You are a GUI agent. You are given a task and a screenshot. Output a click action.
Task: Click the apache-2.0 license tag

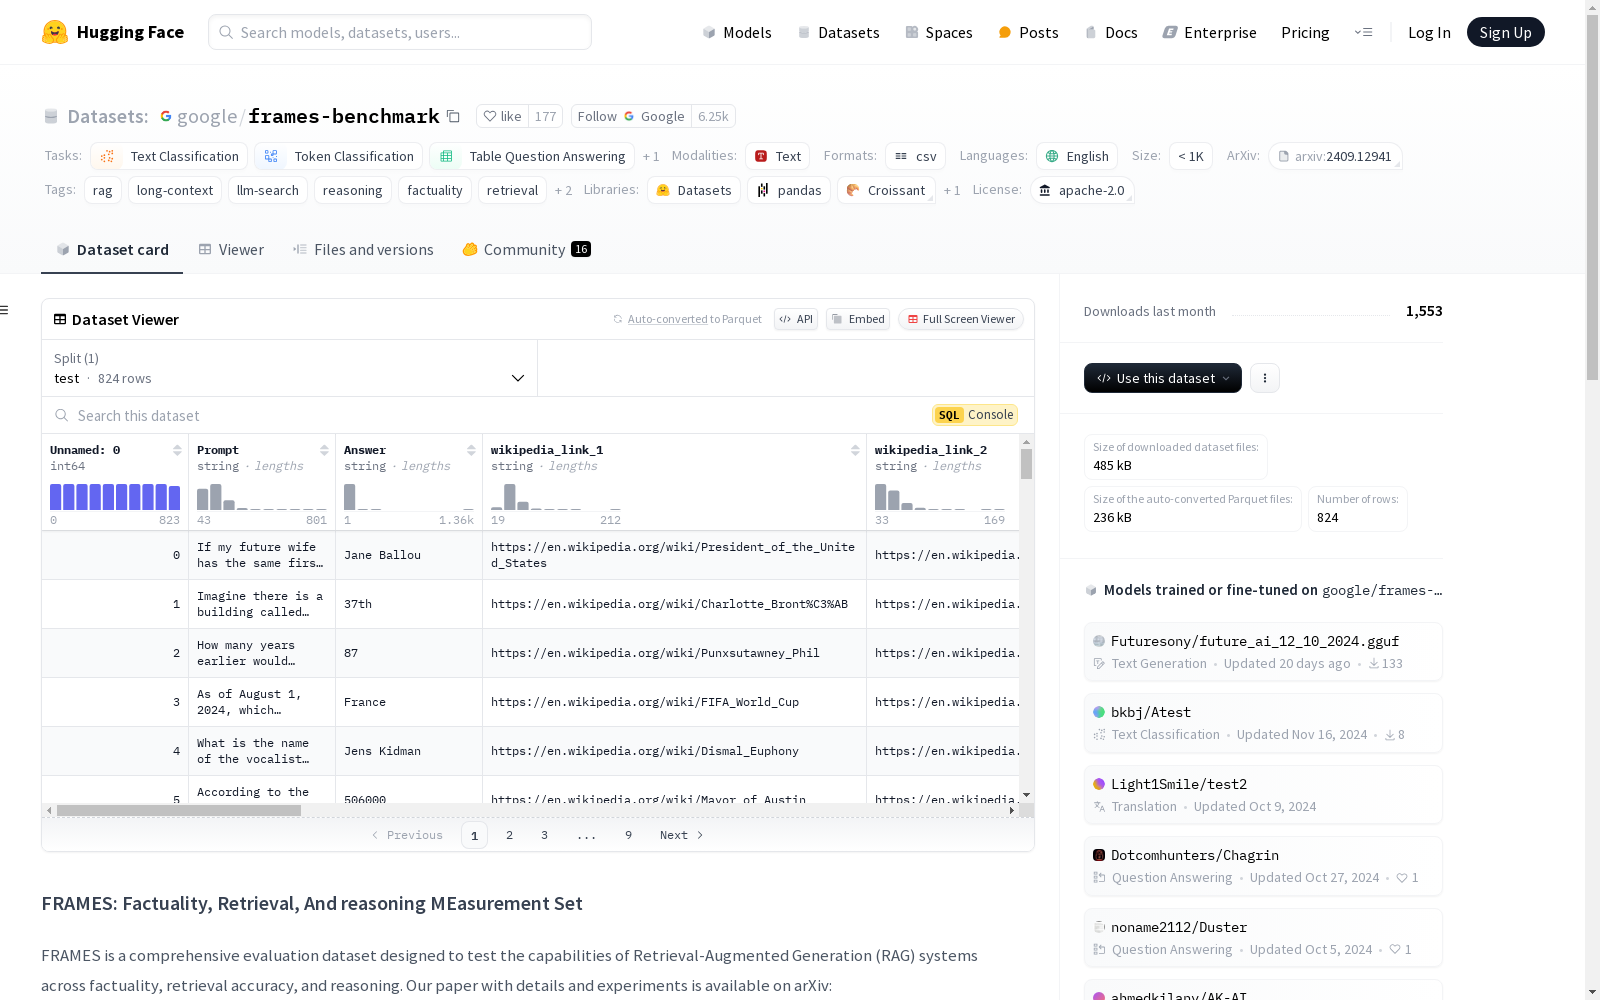[x=1082, y=190]
